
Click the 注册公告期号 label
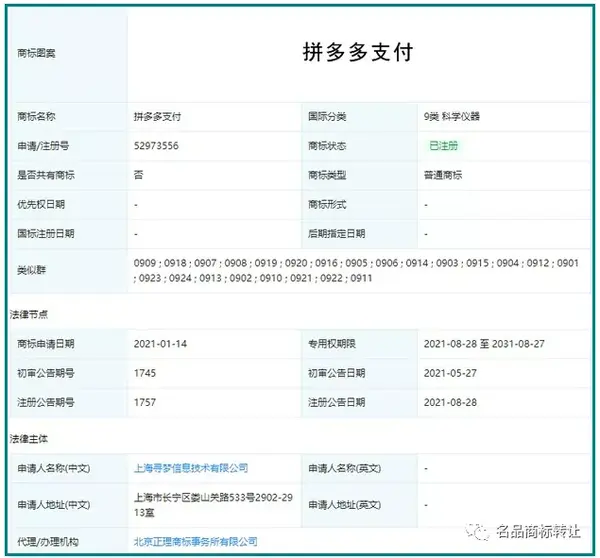pos(46,402)
